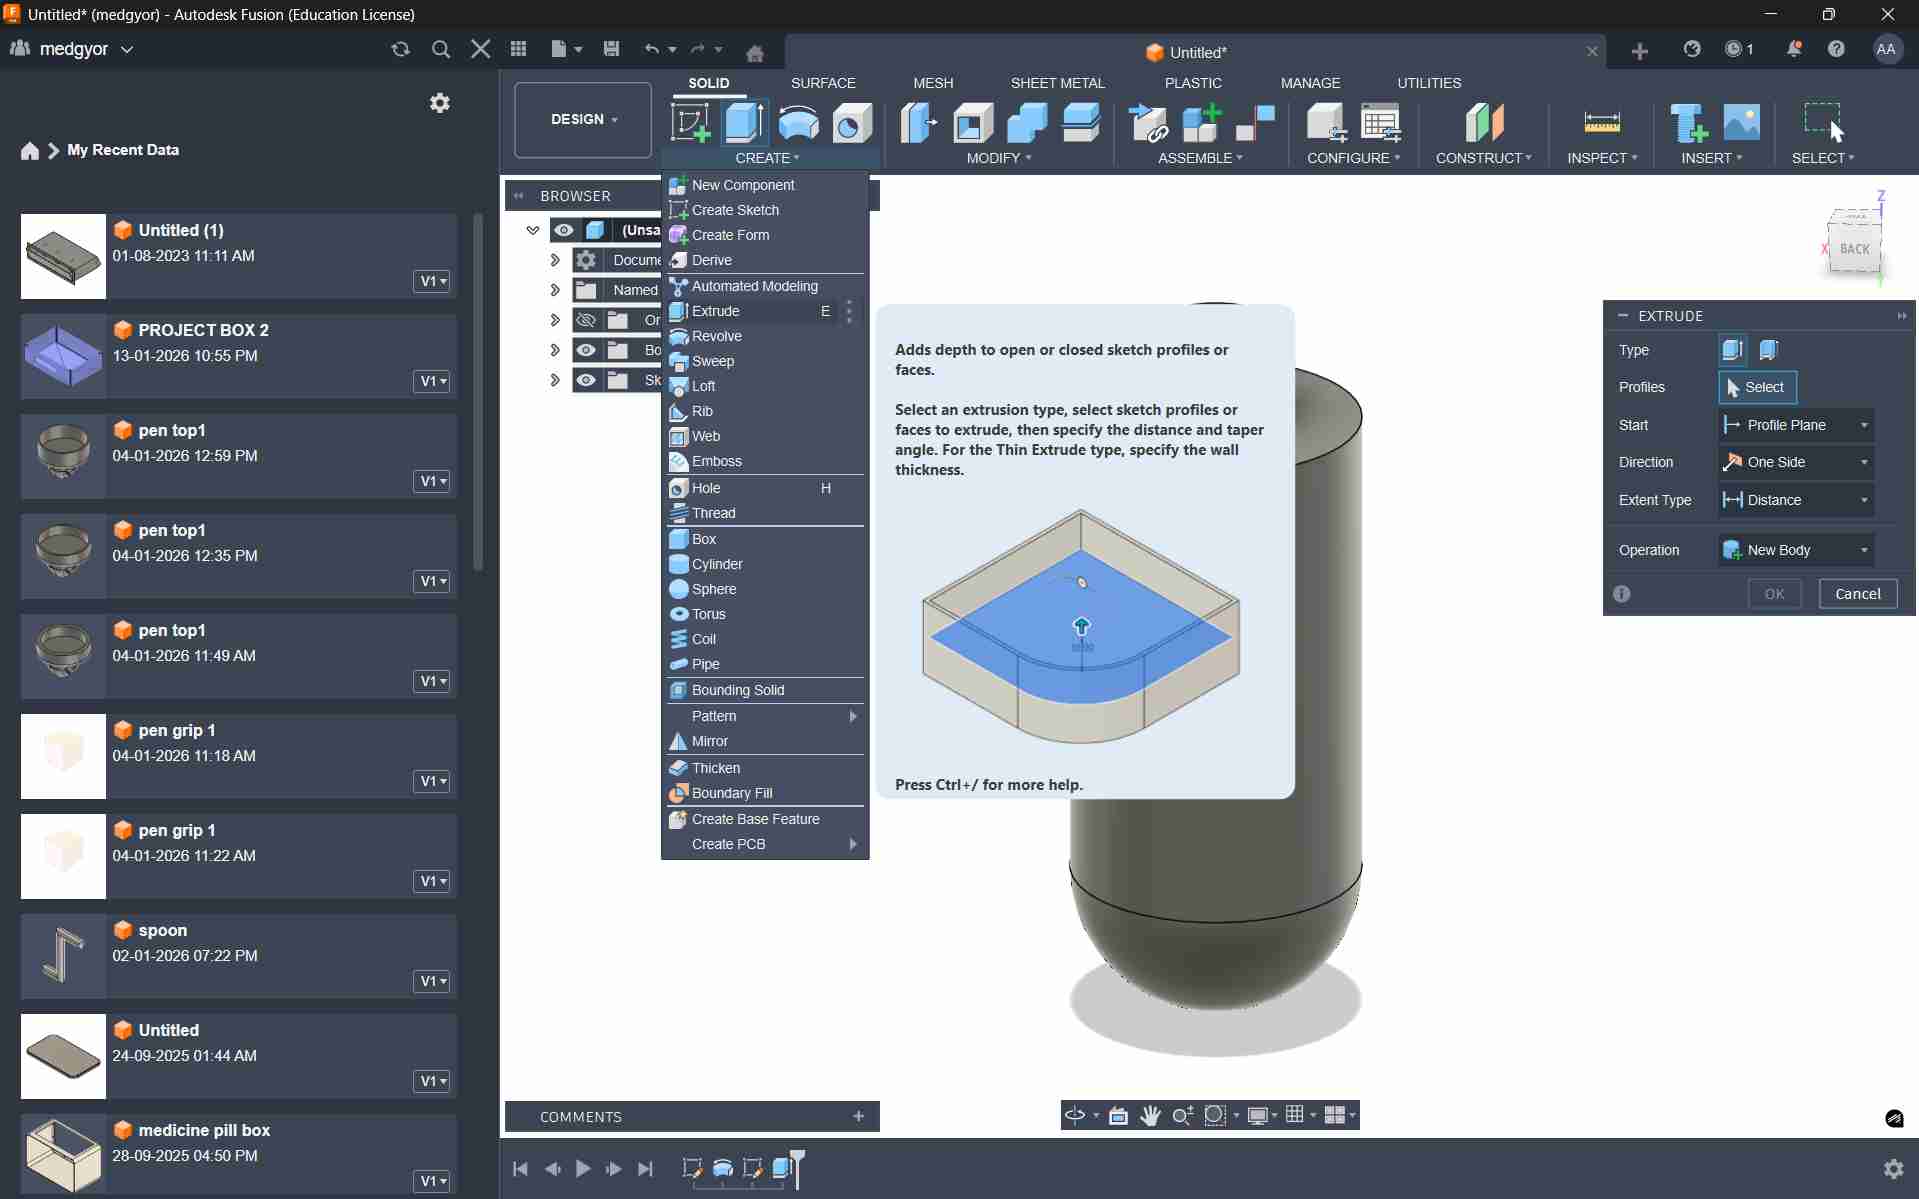1919x1199 pixels.
Task: Click the Create Sketch toolbar icon
Action: coord(690,123)
